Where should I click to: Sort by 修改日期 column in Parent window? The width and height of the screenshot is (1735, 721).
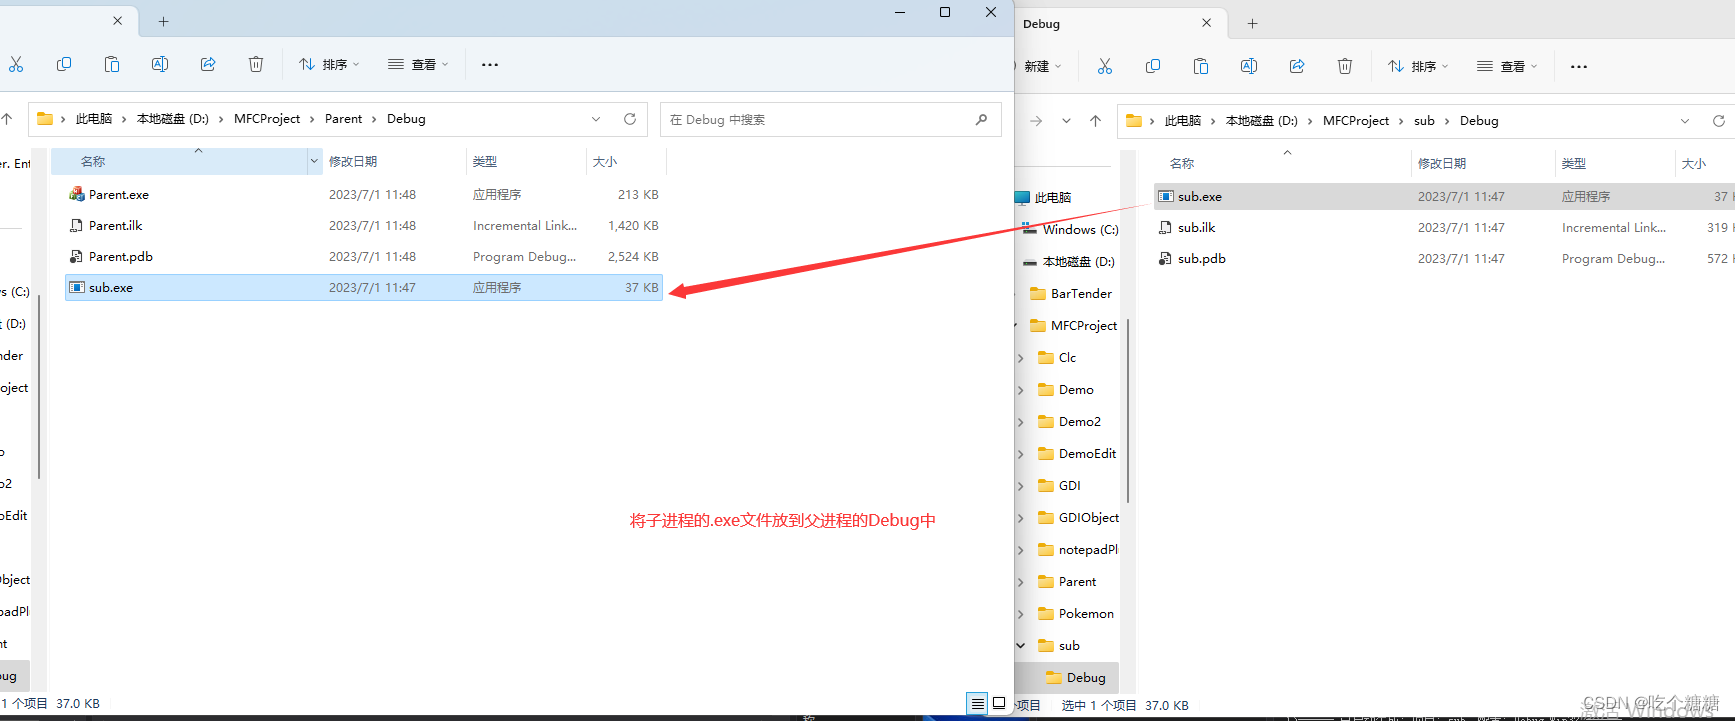[394, 161]
